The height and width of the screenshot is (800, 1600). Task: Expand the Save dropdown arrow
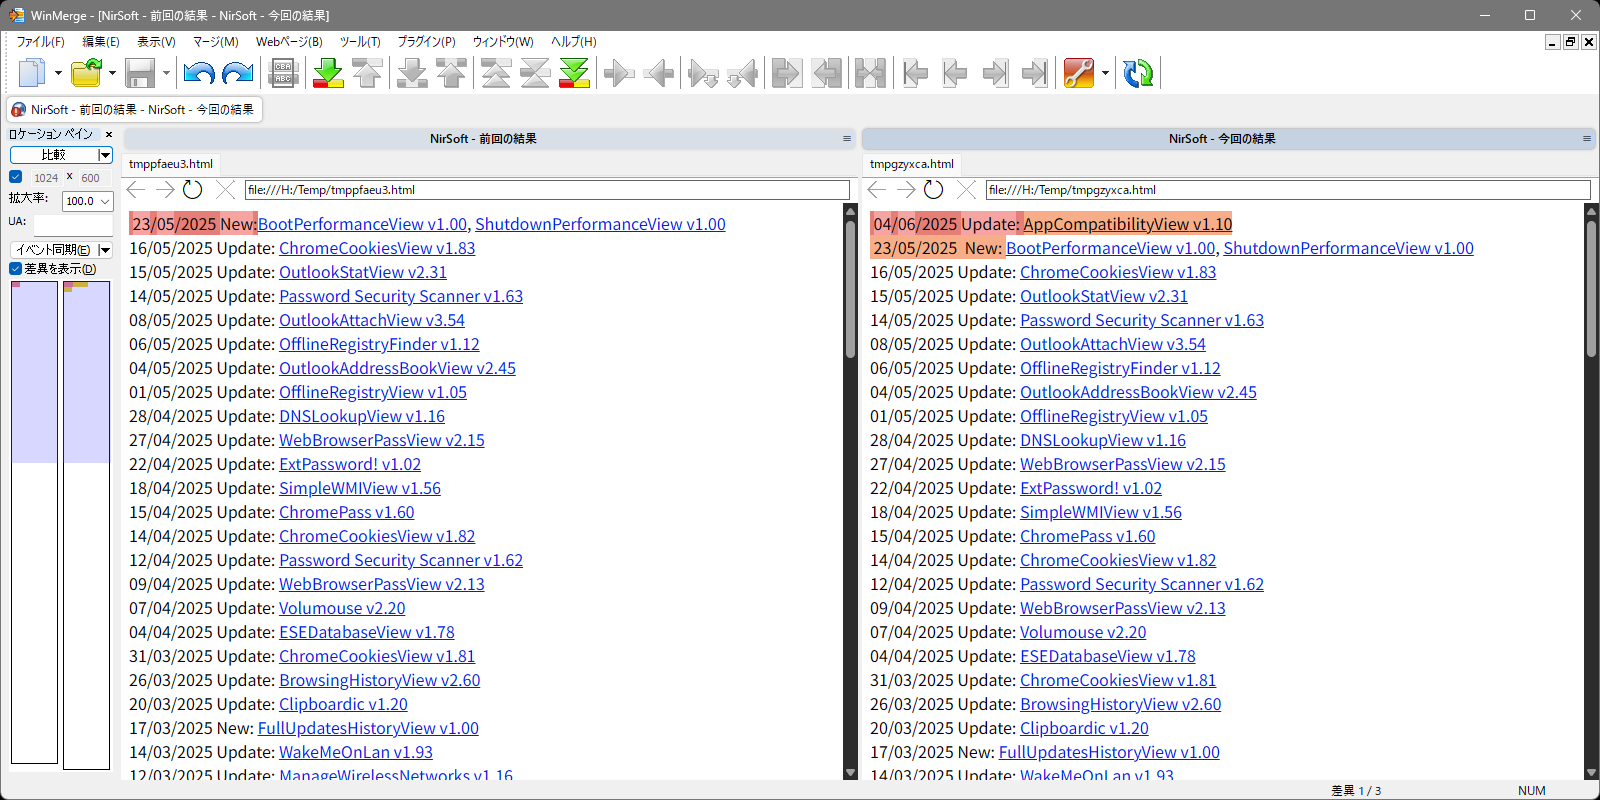coord(166,73)
